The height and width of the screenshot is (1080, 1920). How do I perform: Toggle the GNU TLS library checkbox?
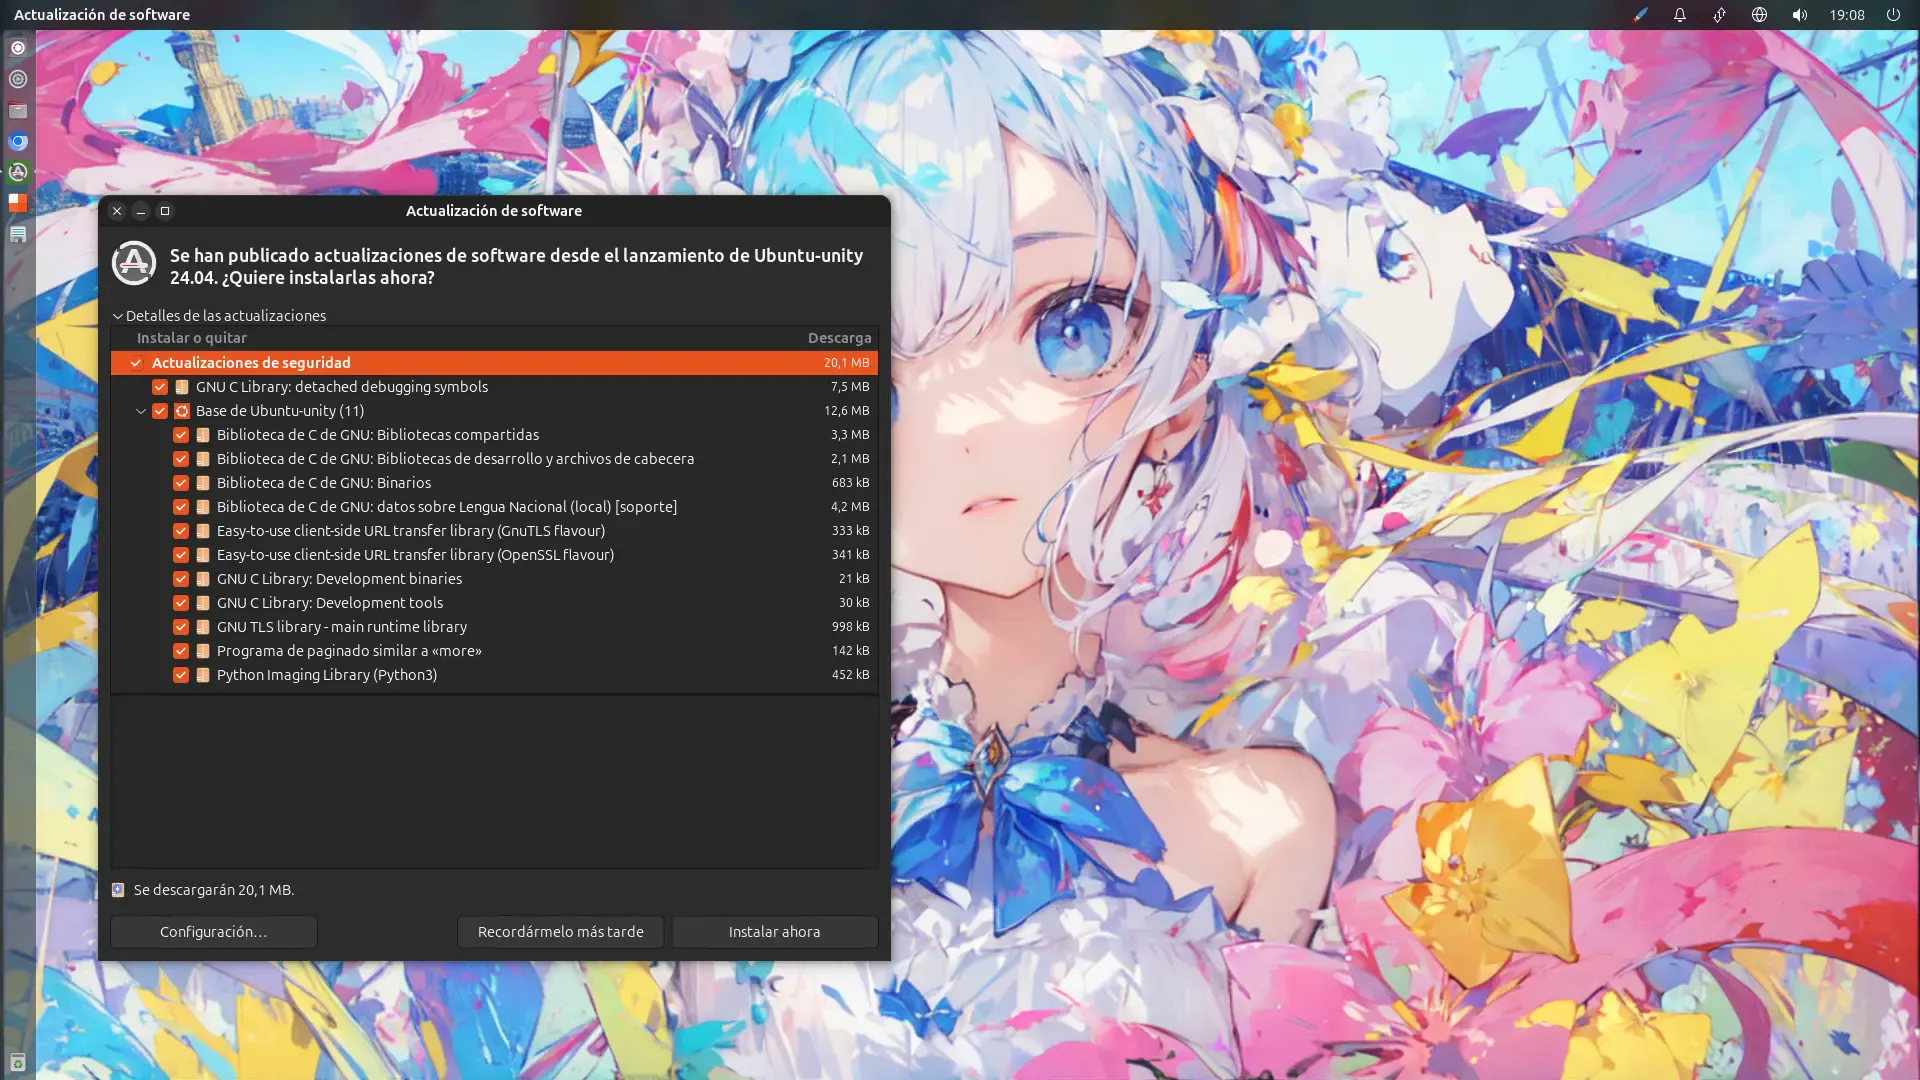point(181,627)
